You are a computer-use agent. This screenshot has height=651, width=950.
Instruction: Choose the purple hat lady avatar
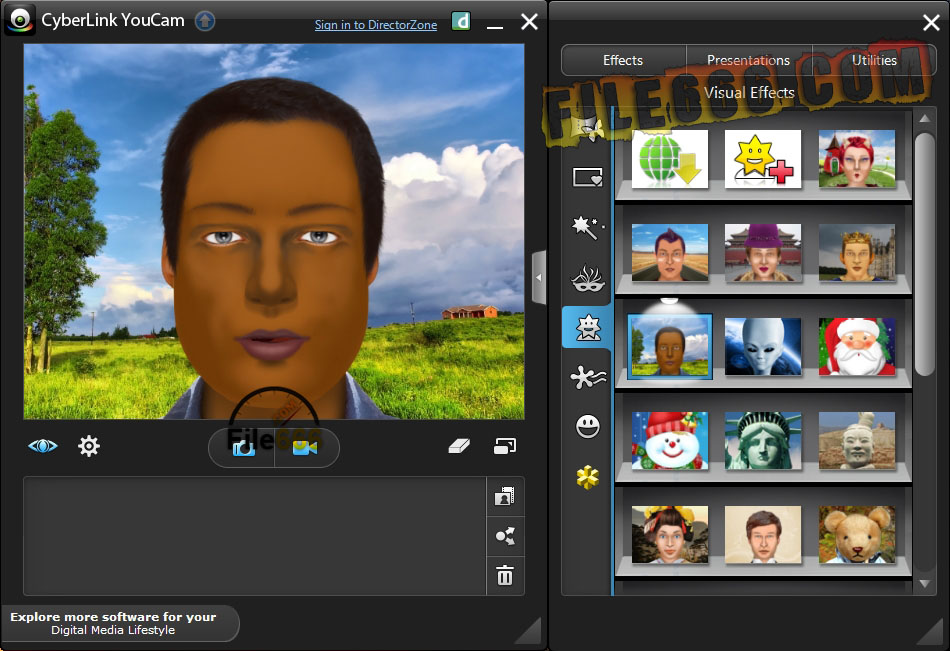coord(763,253)
